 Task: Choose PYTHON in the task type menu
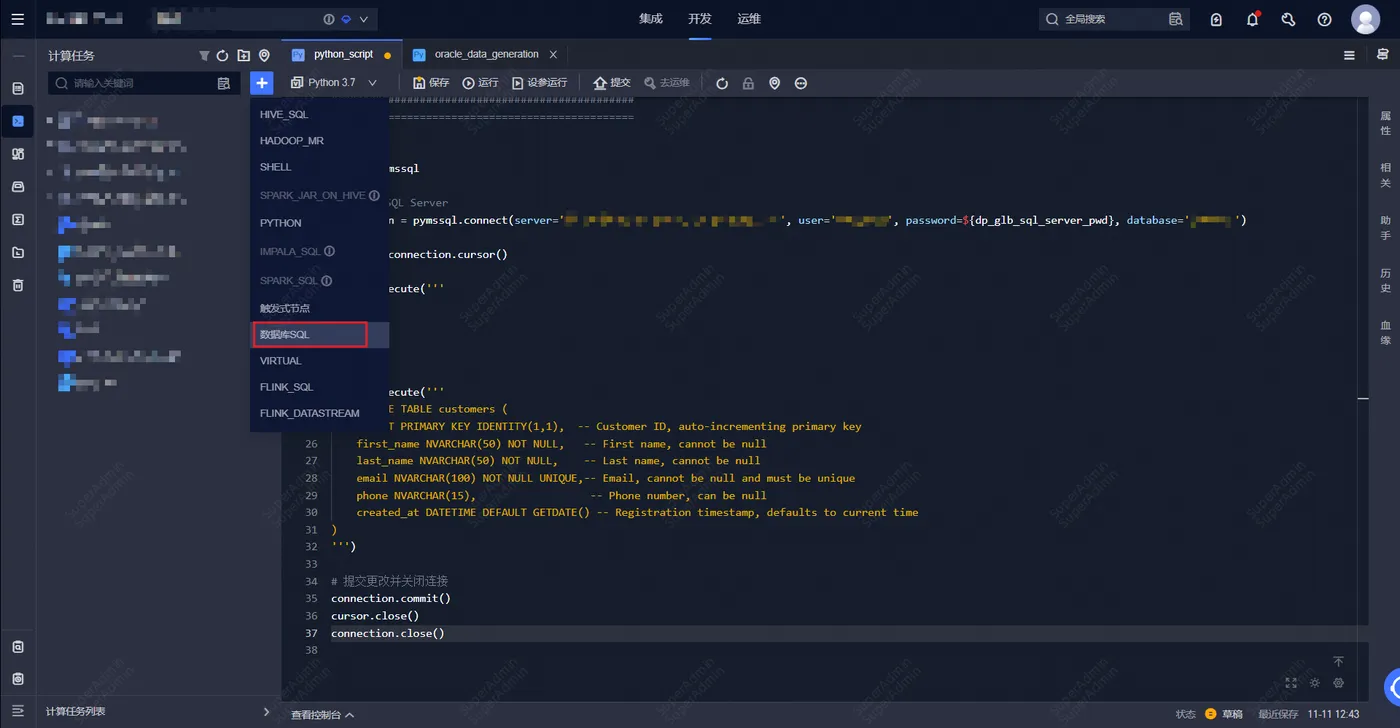pyautogui.click(x=319, y=223)
